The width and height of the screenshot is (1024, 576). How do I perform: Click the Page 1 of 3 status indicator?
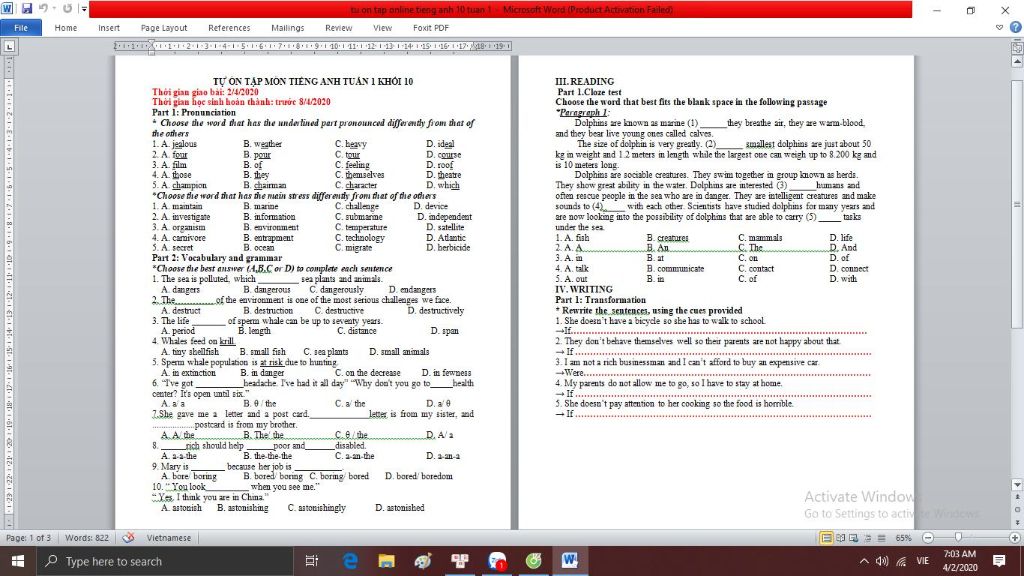click(29, 538)
